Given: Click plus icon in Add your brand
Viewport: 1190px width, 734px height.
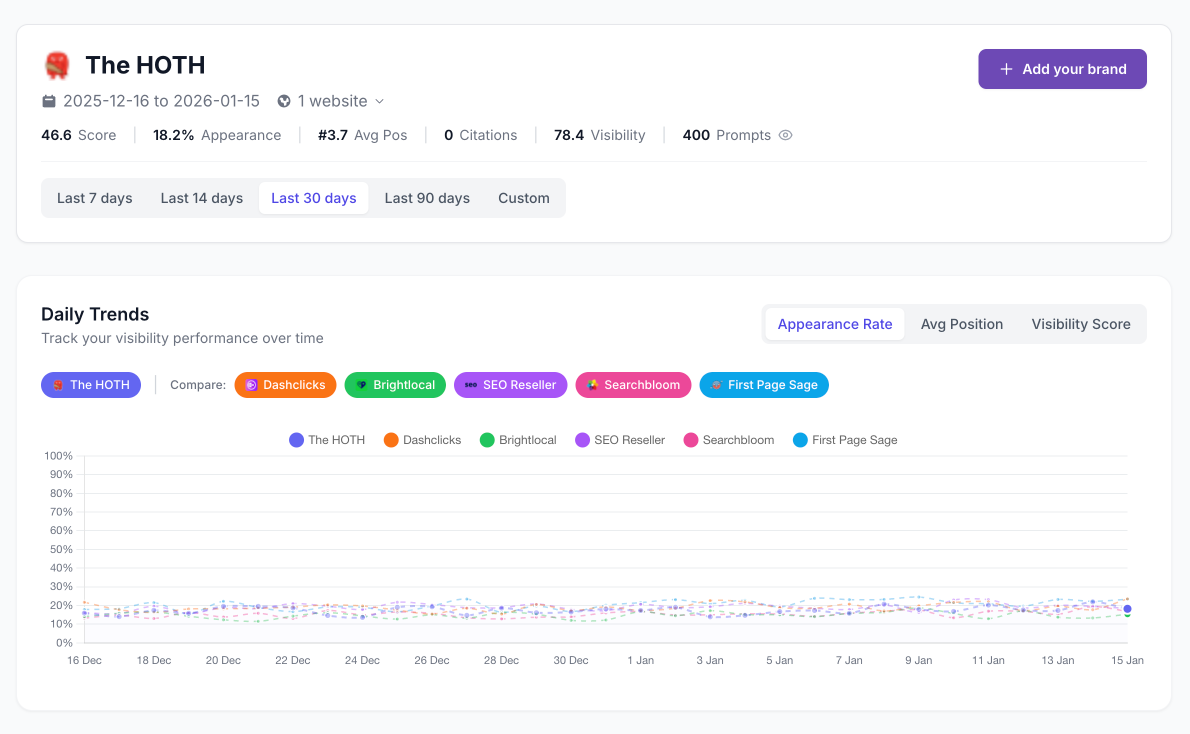Looking at the screenshot, I should click(x=1006, y=69).
